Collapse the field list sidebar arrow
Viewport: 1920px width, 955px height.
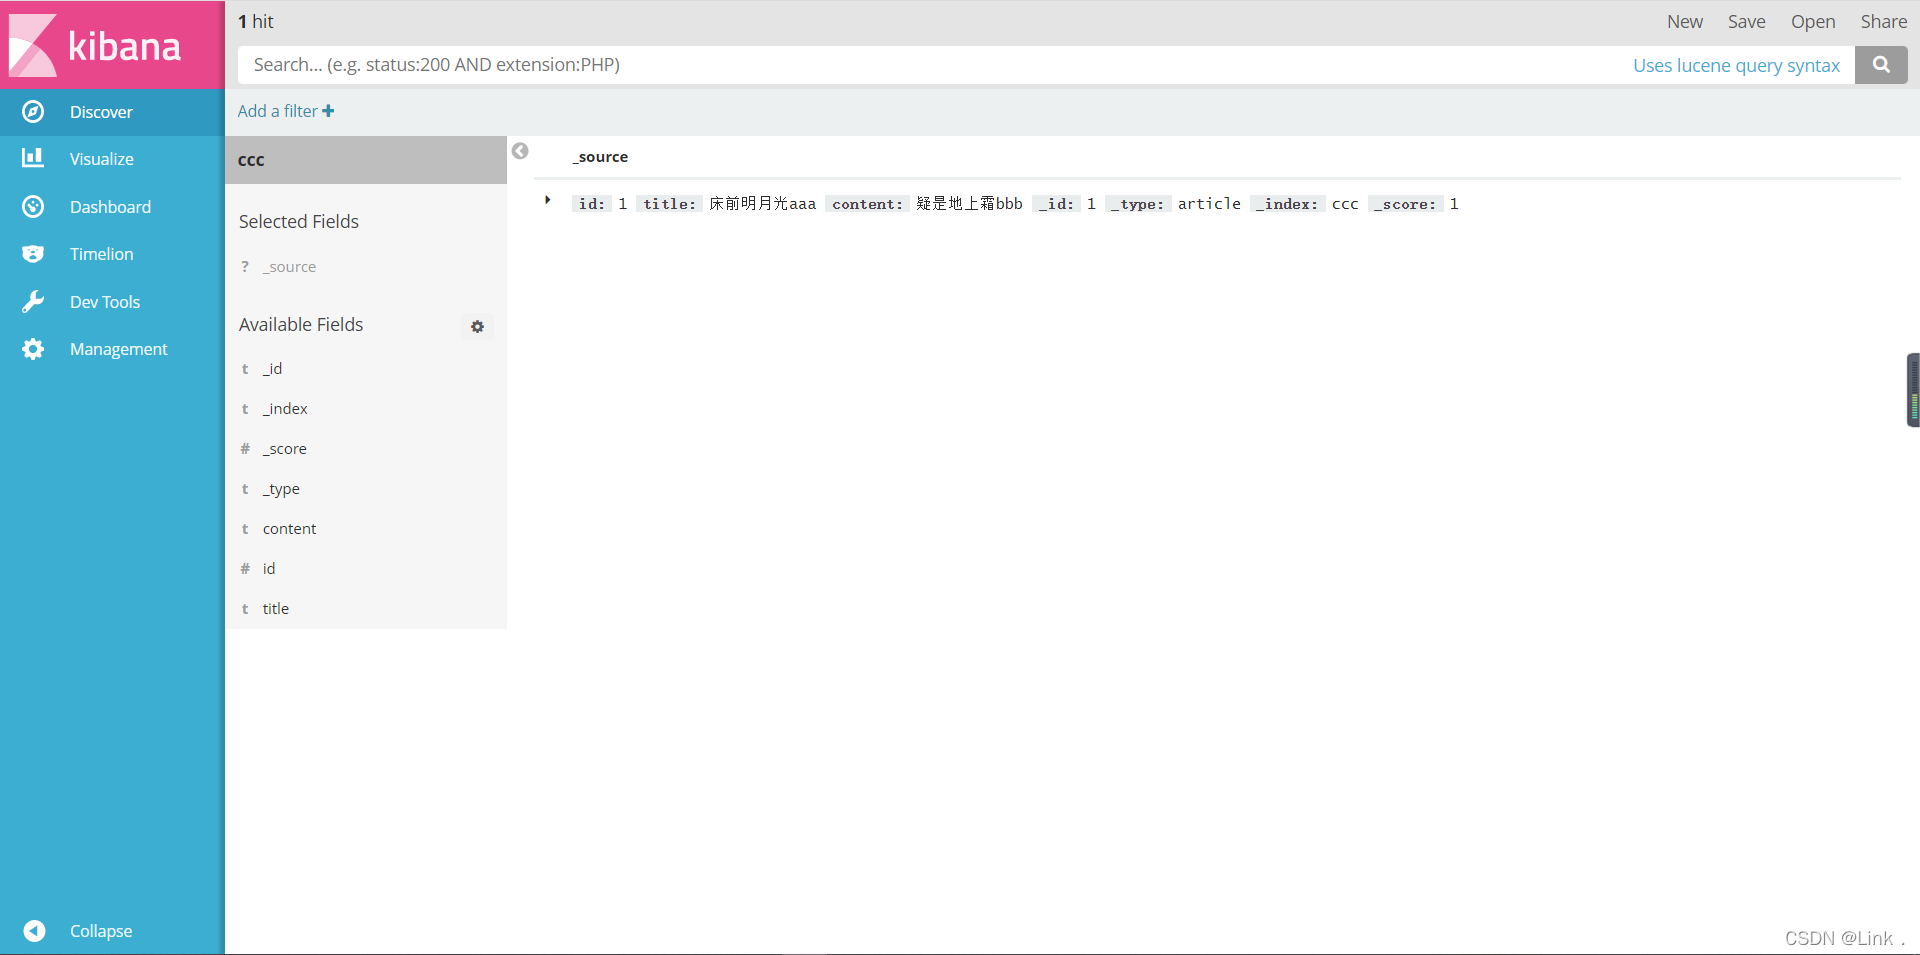click(x=520, y=151)
